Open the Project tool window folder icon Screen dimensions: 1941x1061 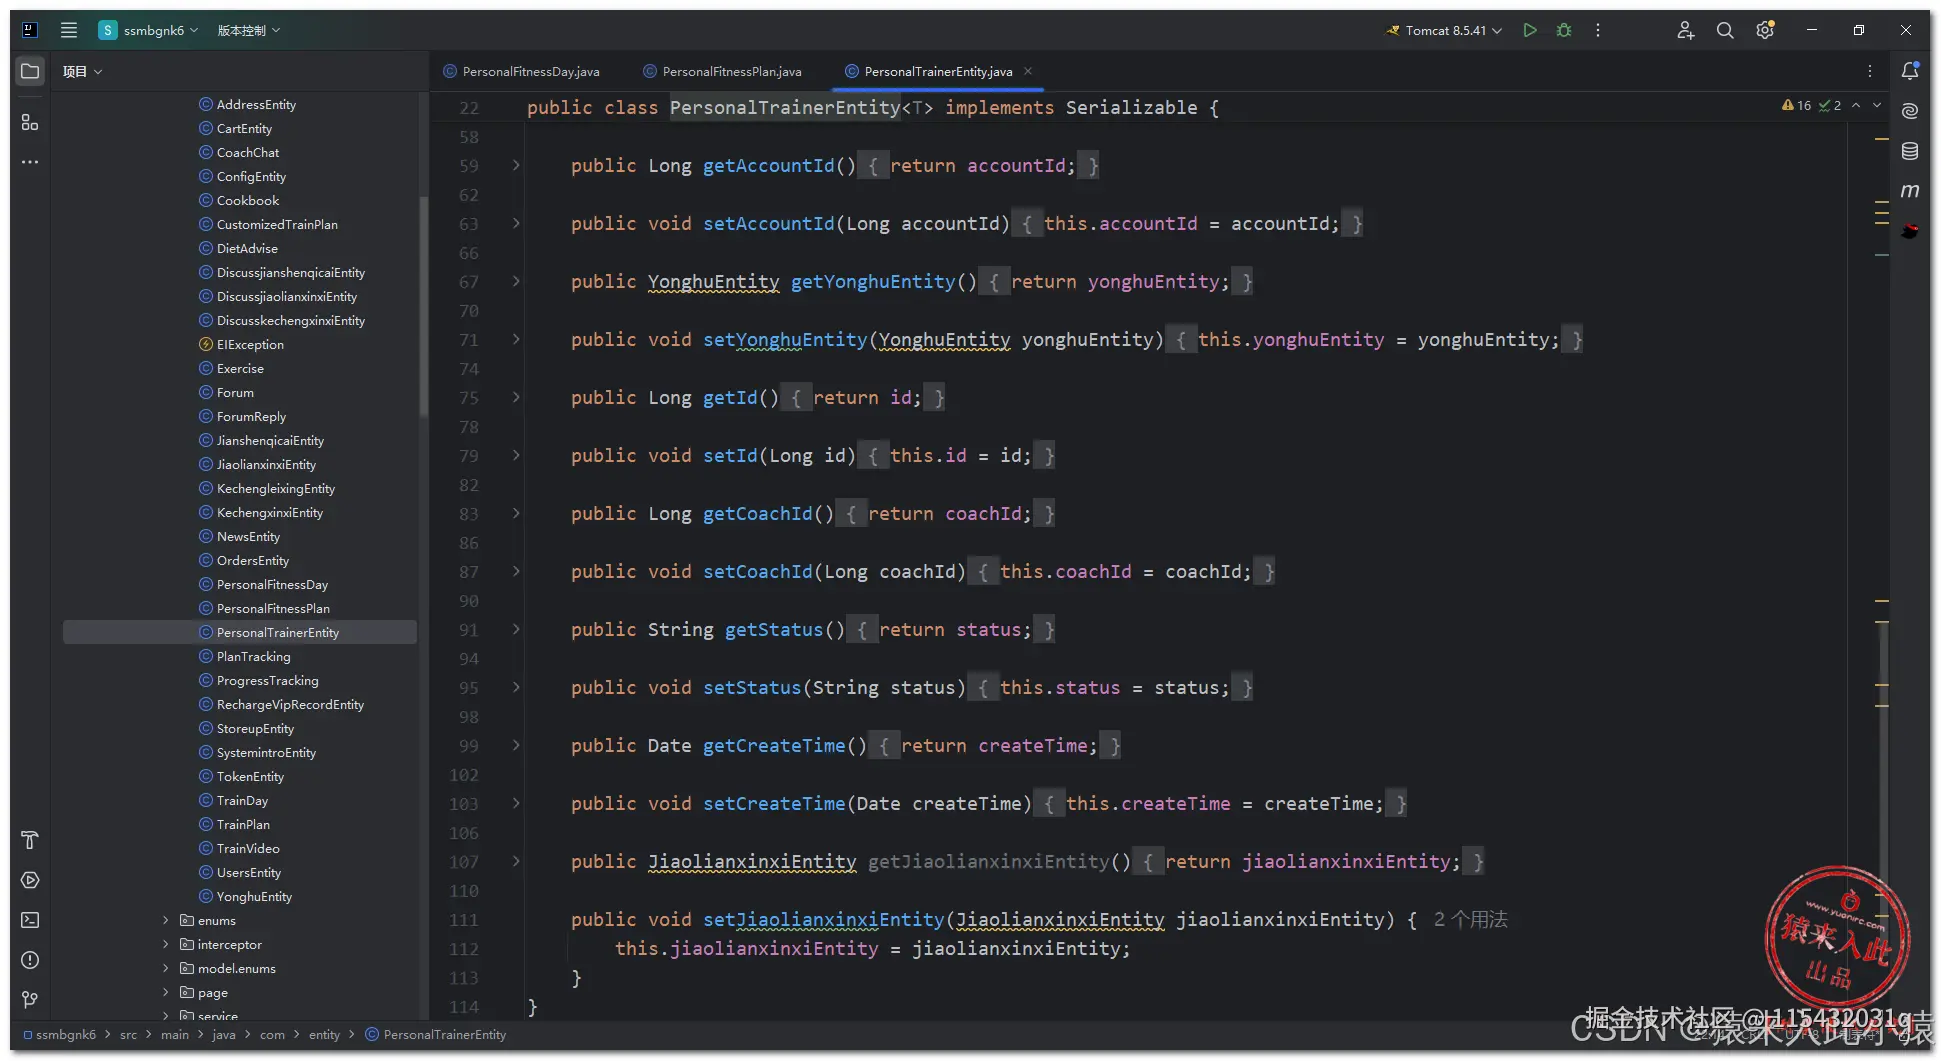coord(30,71)
